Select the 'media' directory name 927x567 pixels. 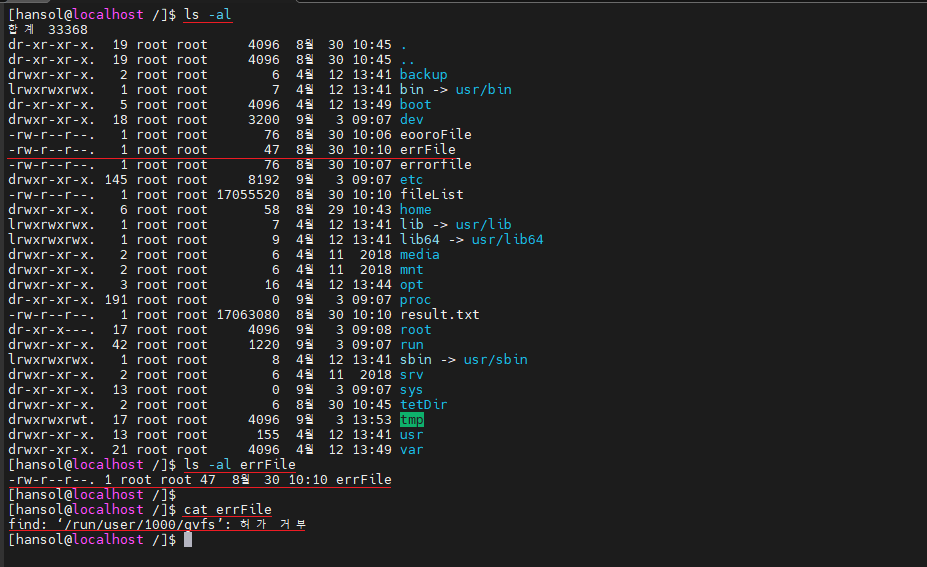pos(419,255)
